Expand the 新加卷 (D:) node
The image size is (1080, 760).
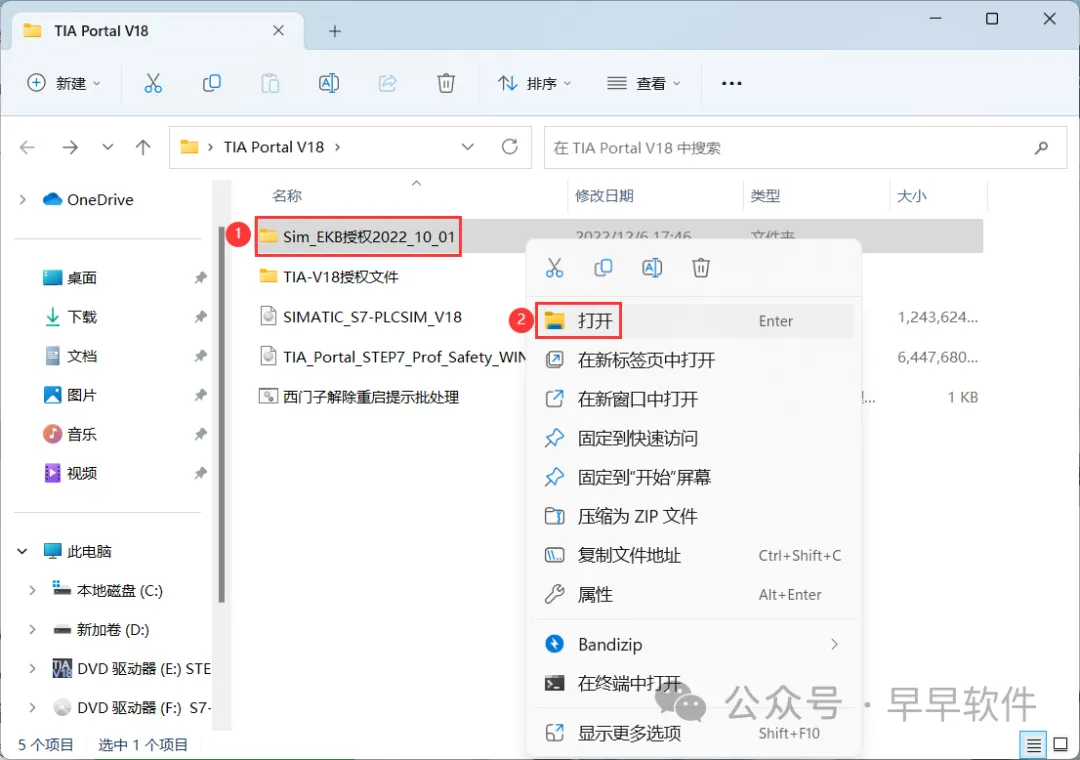pyautogui.click(x=32, y=630)
